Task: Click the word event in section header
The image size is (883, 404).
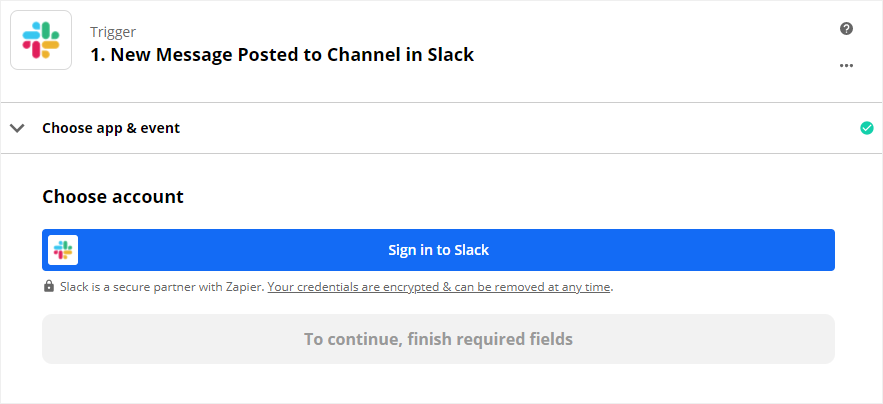Action: click(x=160, y=128)
